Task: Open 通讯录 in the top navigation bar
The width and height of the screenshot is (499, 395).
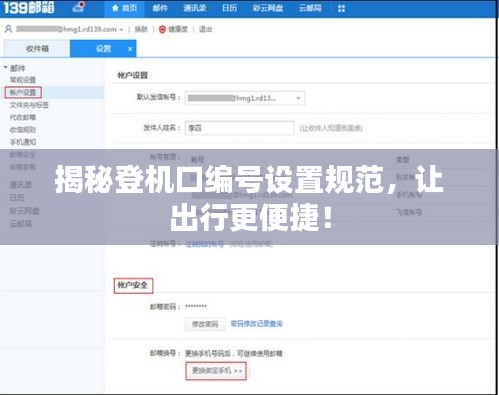Action: [195, 8]
